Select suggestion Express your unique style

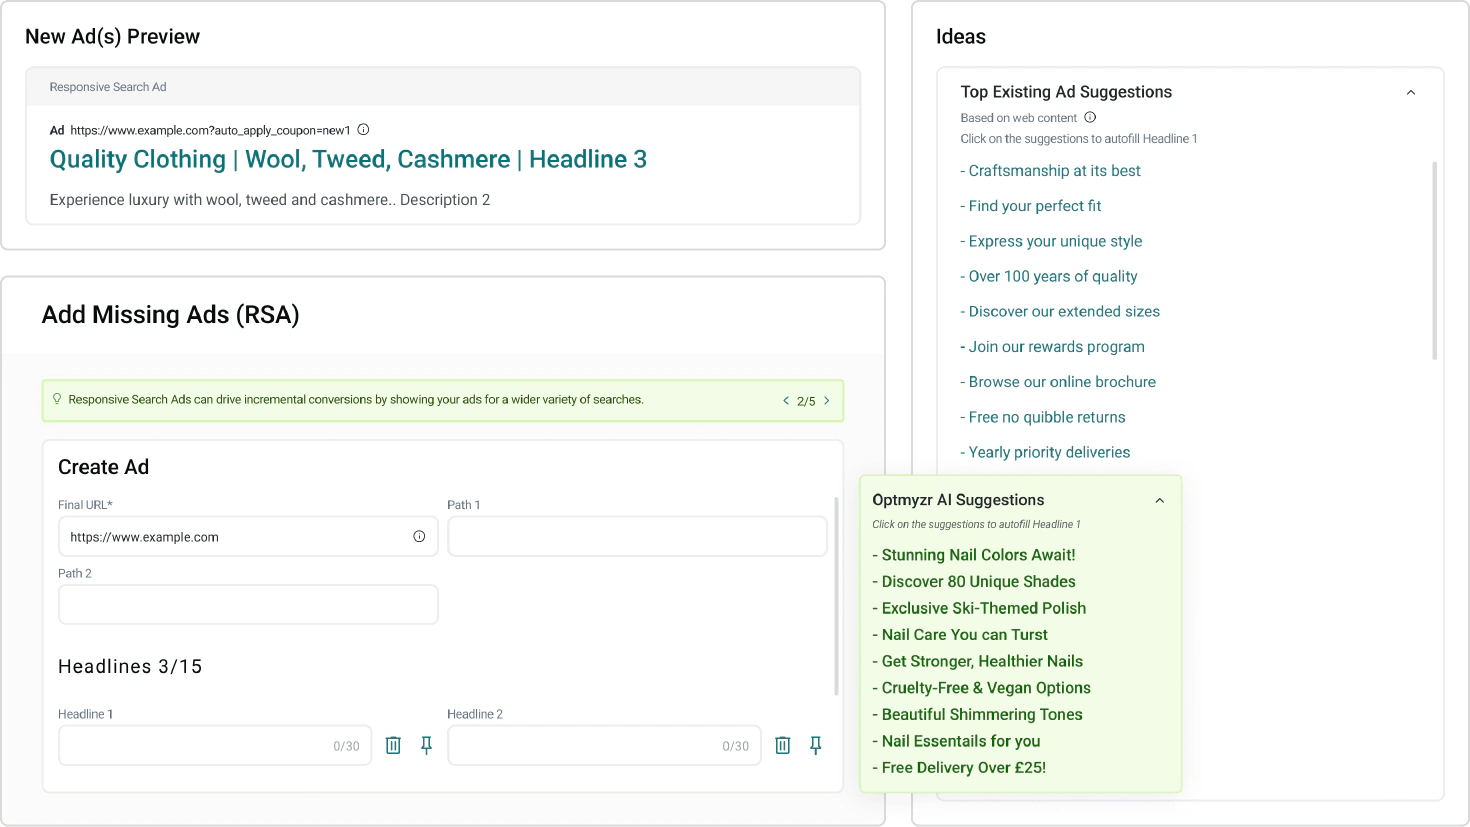1051,241
